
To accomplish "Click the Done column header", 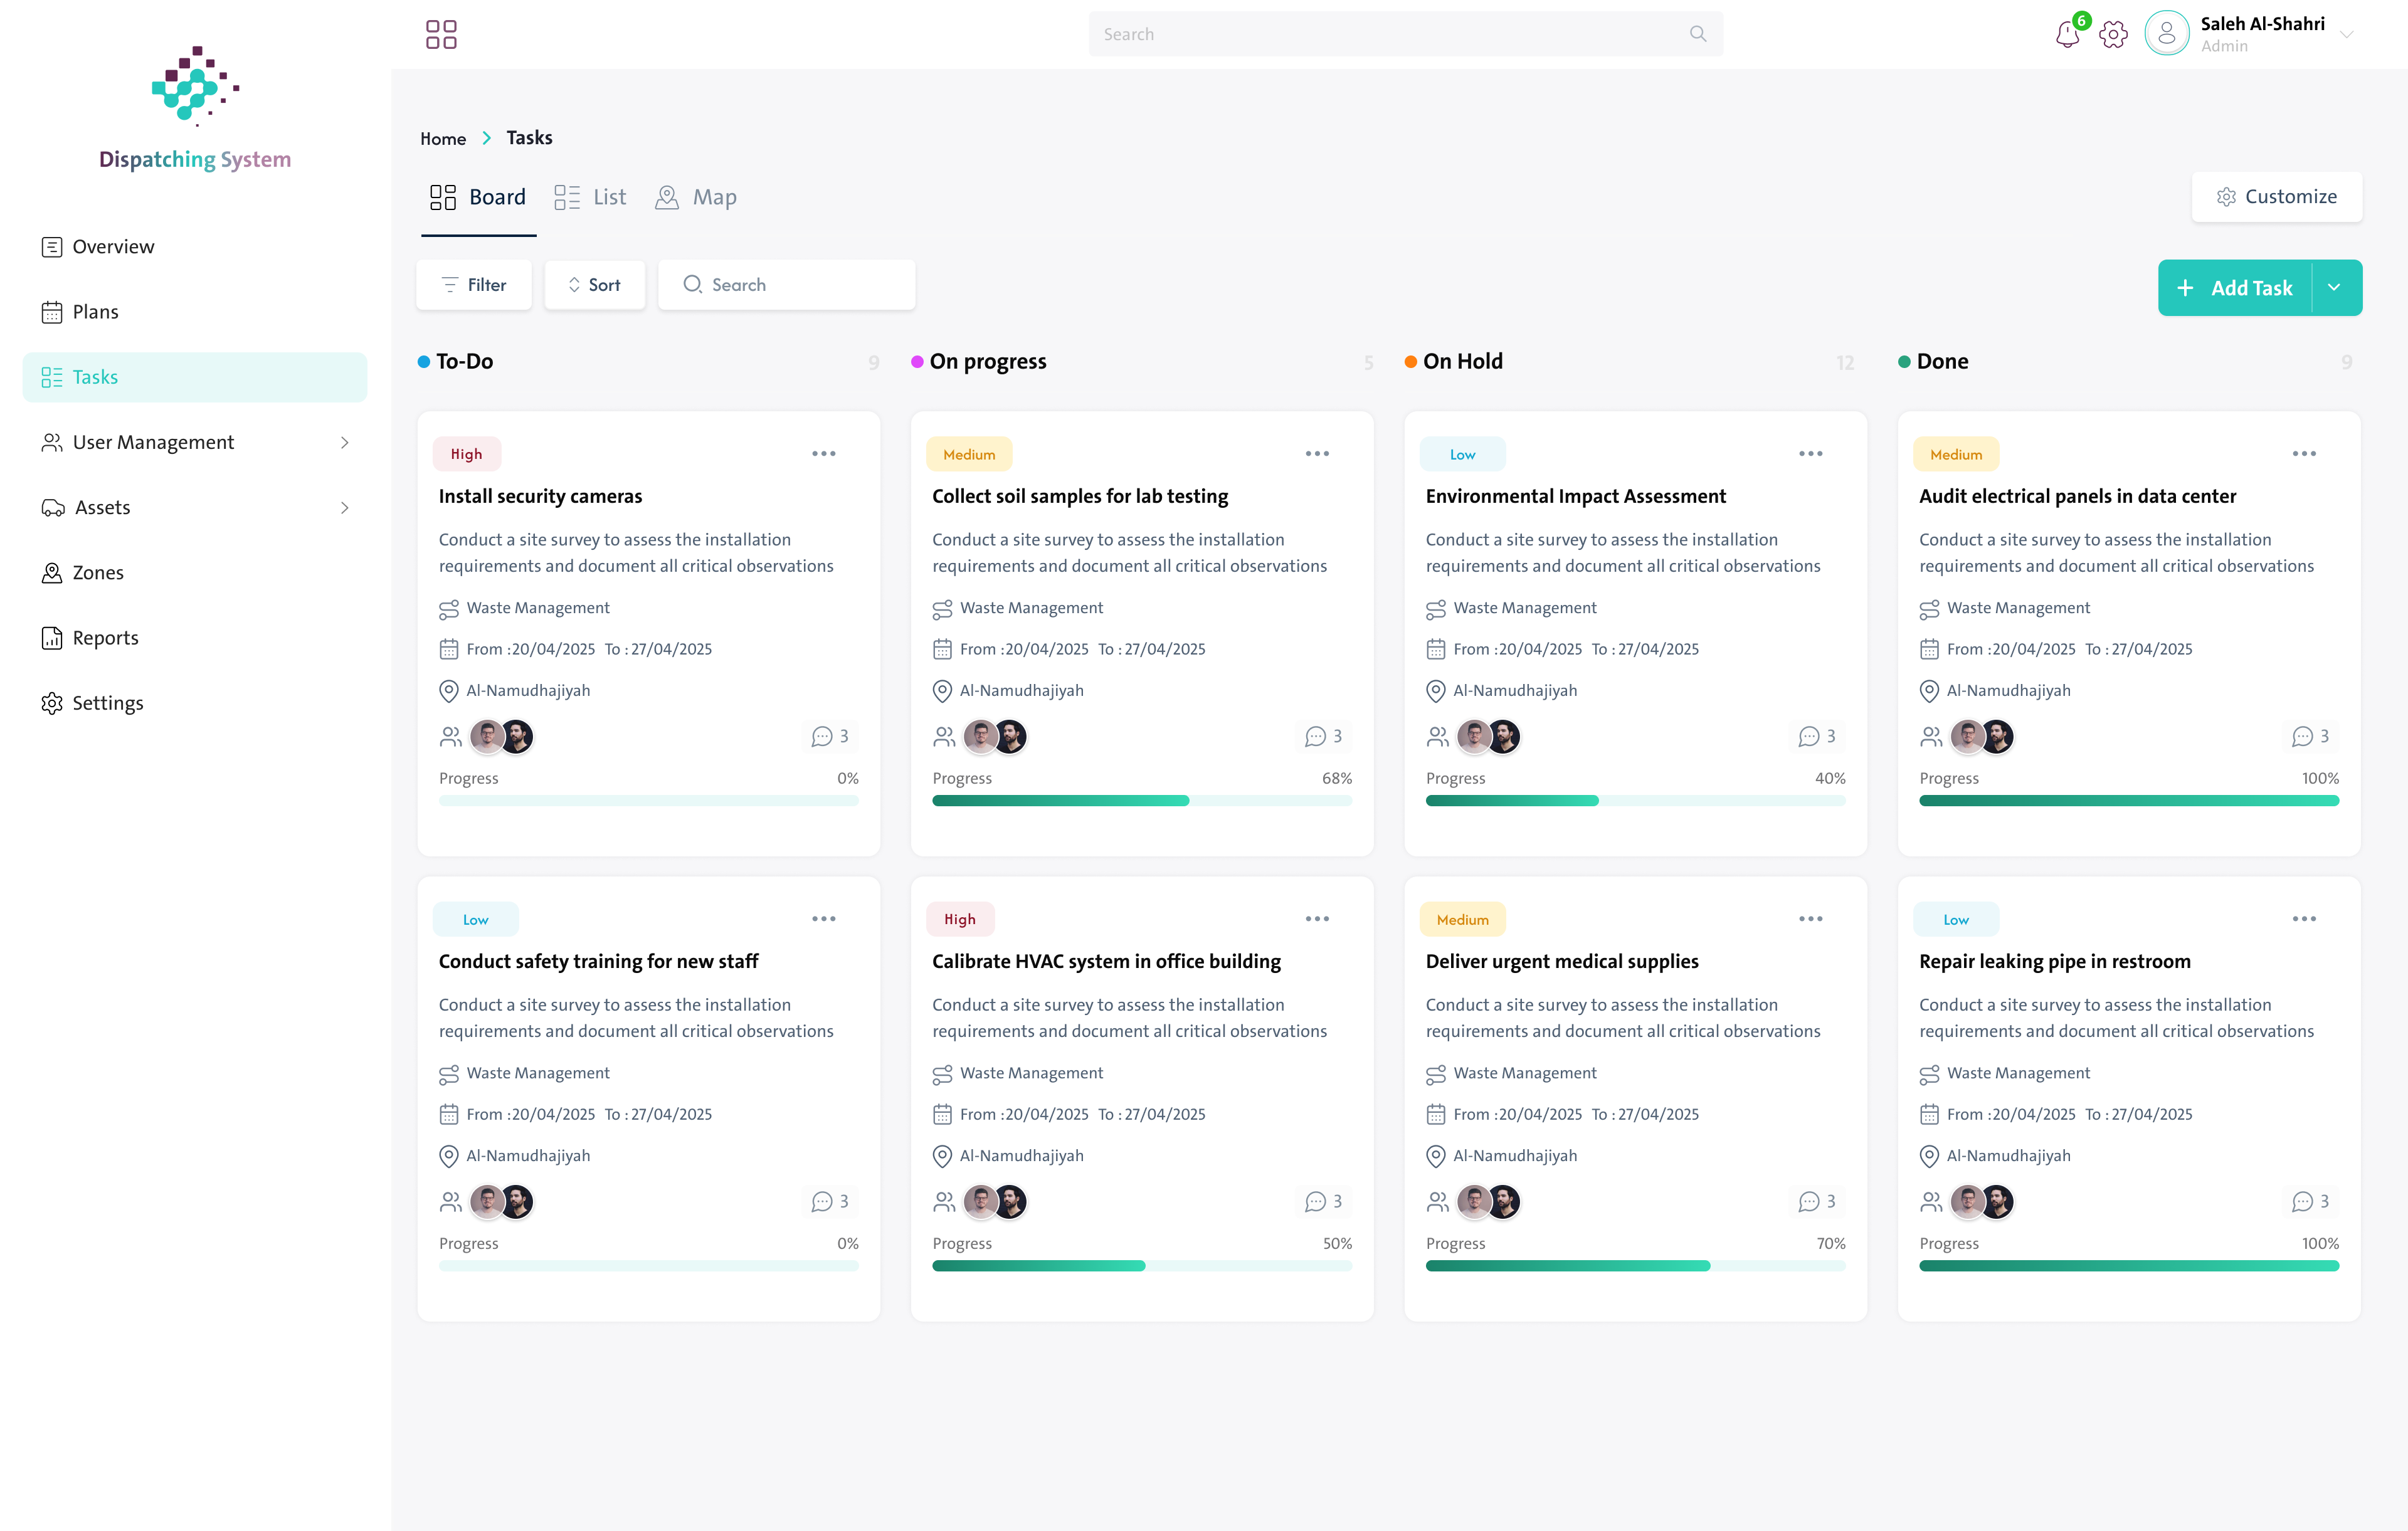I will [1942, 362].
